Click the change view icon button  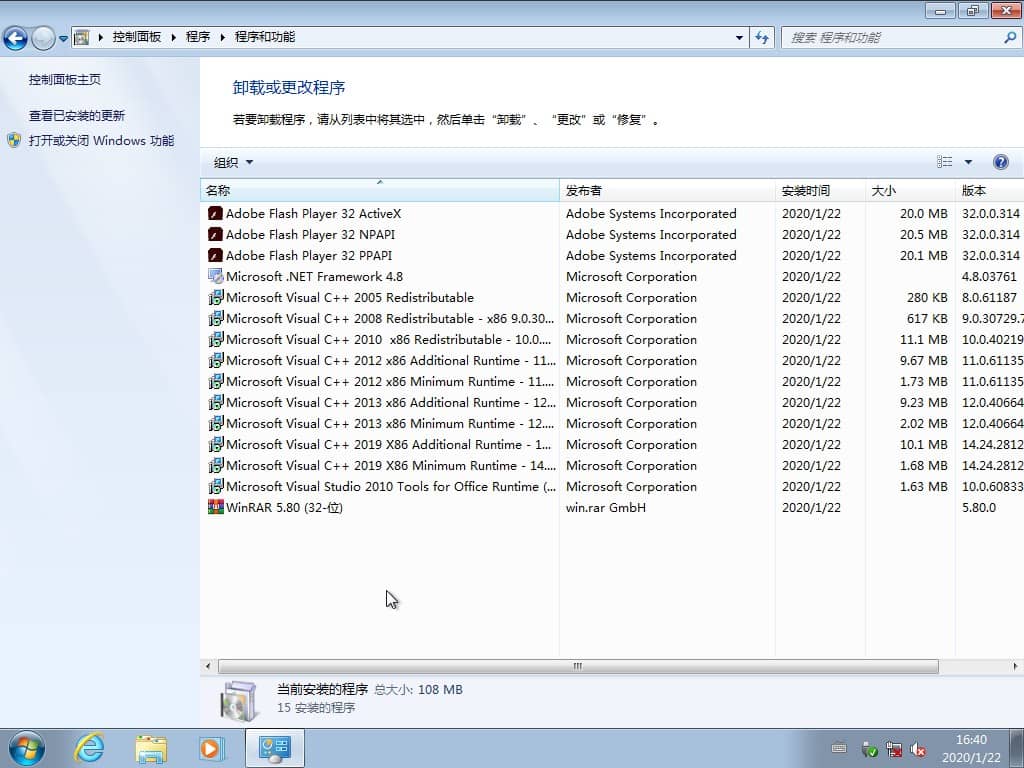click(944, 162)
